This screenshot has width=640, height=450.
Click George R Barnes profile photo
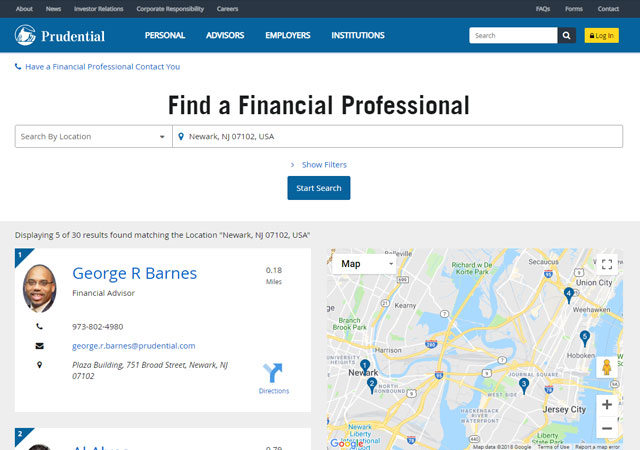[40, 288]
